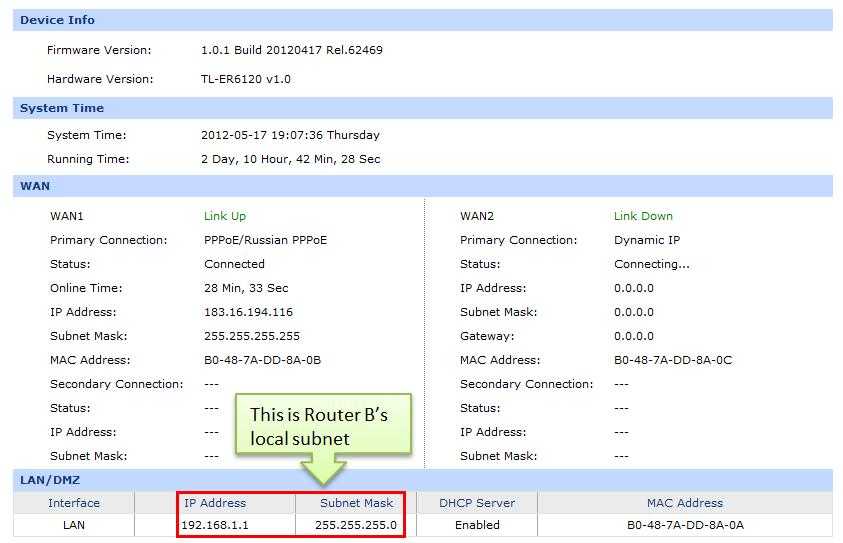
Task: Click the WAN1 Connected status value
Action: pyautogui.click(x=234, y=264)
